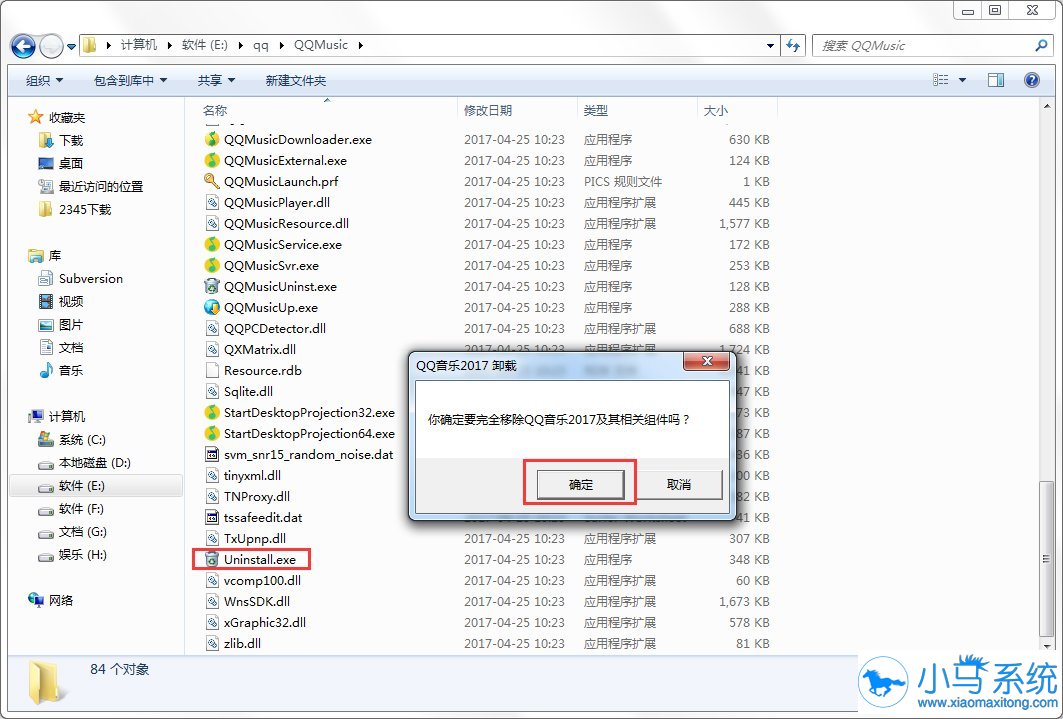This screenshot has height=719, width=1063.
Task: Open Subversion library
Action: pos(90,279)
